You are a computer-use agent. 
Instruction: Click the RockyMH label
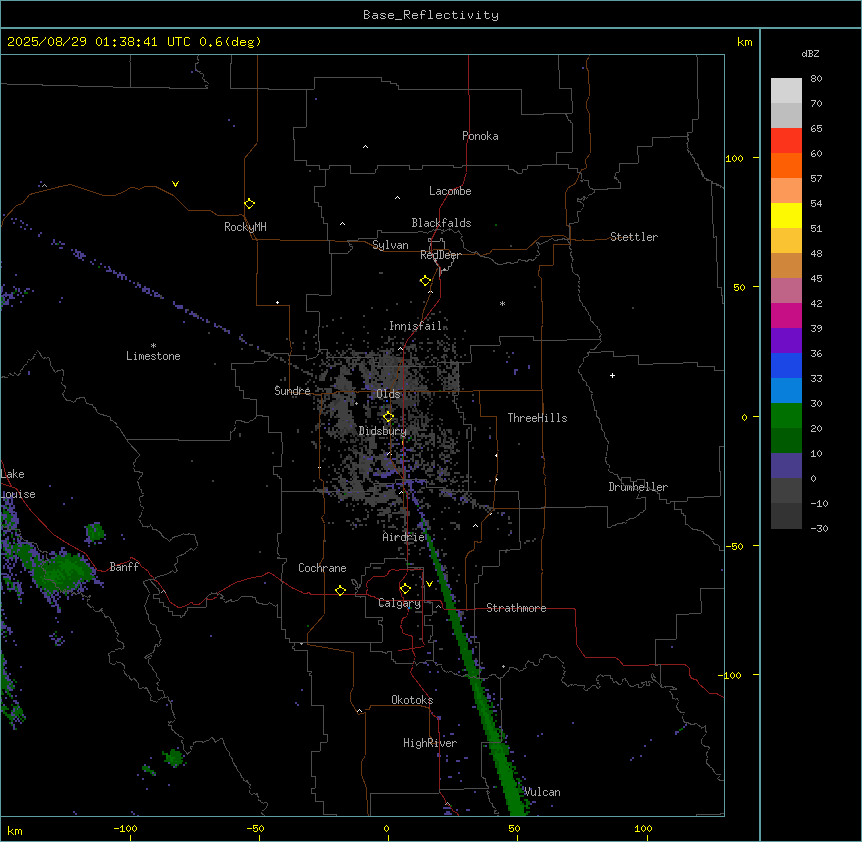245,227
